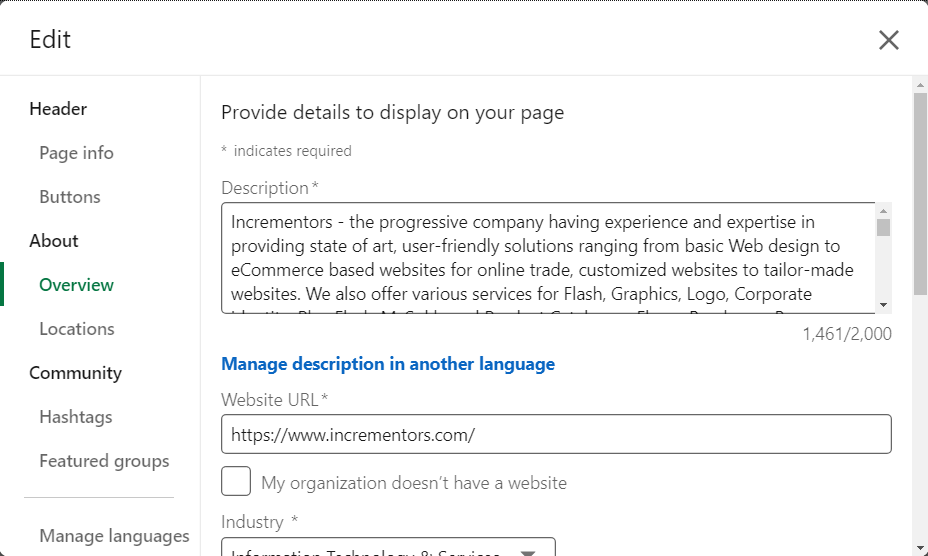The width and height of the screenshot is (928, 556).
Task: Click the 1,461/2,000 character counter
Action: coord(847,334)
